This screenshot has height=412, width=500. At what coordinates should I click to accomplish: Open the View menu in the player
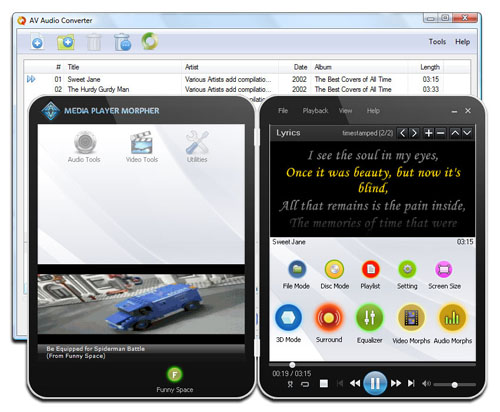(x=346, y=111)
